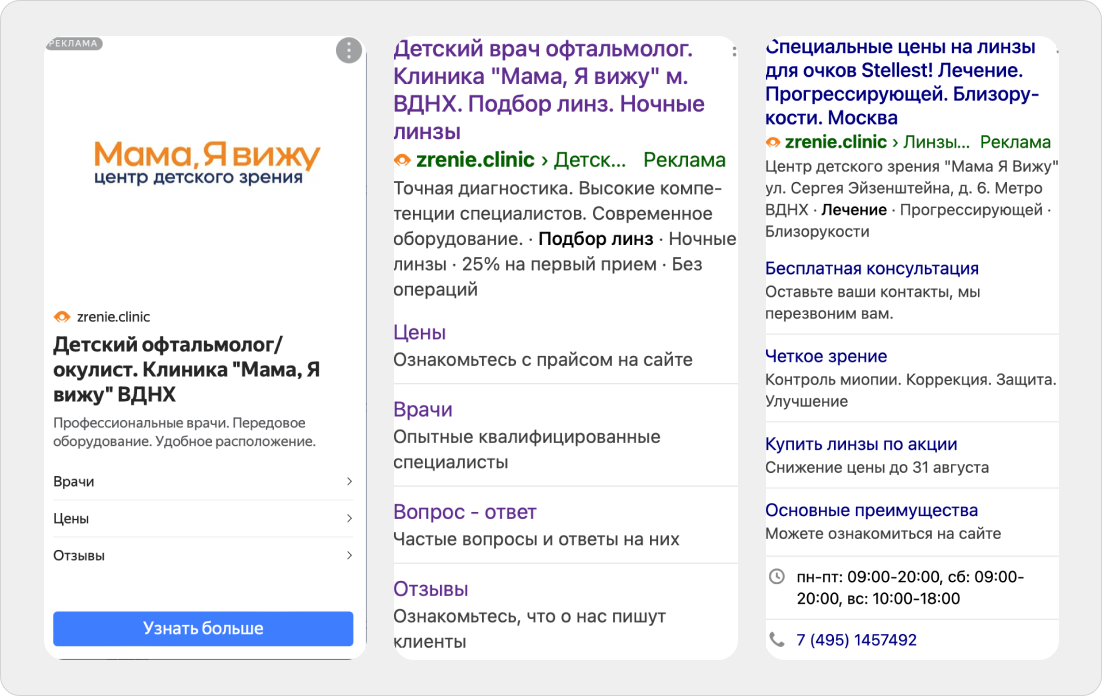Expand the Цены row chevron in the first card
This screenshot has width=1102, height=696.
(349, 518)
